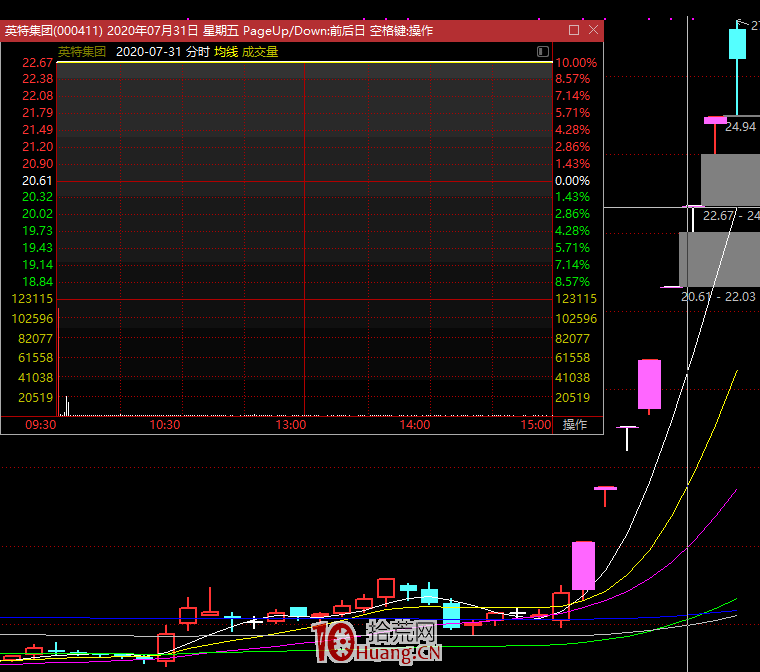Select the large magenta candlestick near the crosshair

click(x=650, y=385)
